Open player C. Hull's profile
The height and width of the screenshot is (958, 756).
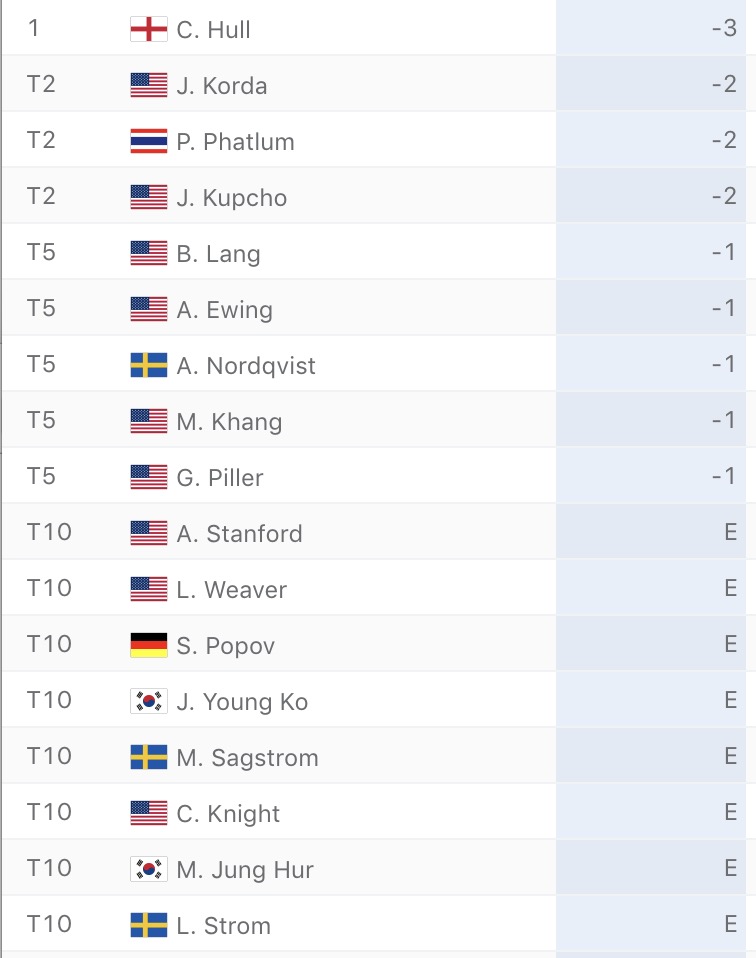[x=213, y=29]
